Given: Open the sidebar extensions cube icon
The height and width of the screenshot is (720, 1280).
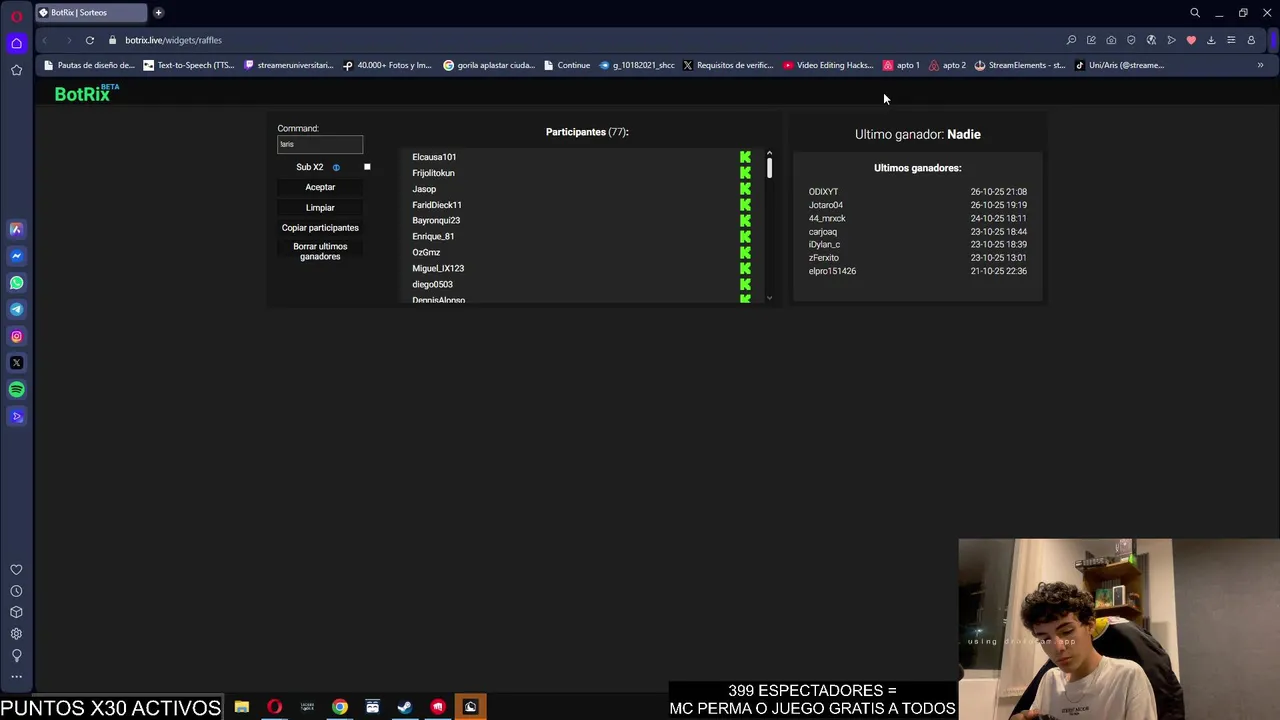Looking at the screenshot, I should [16, 612].
